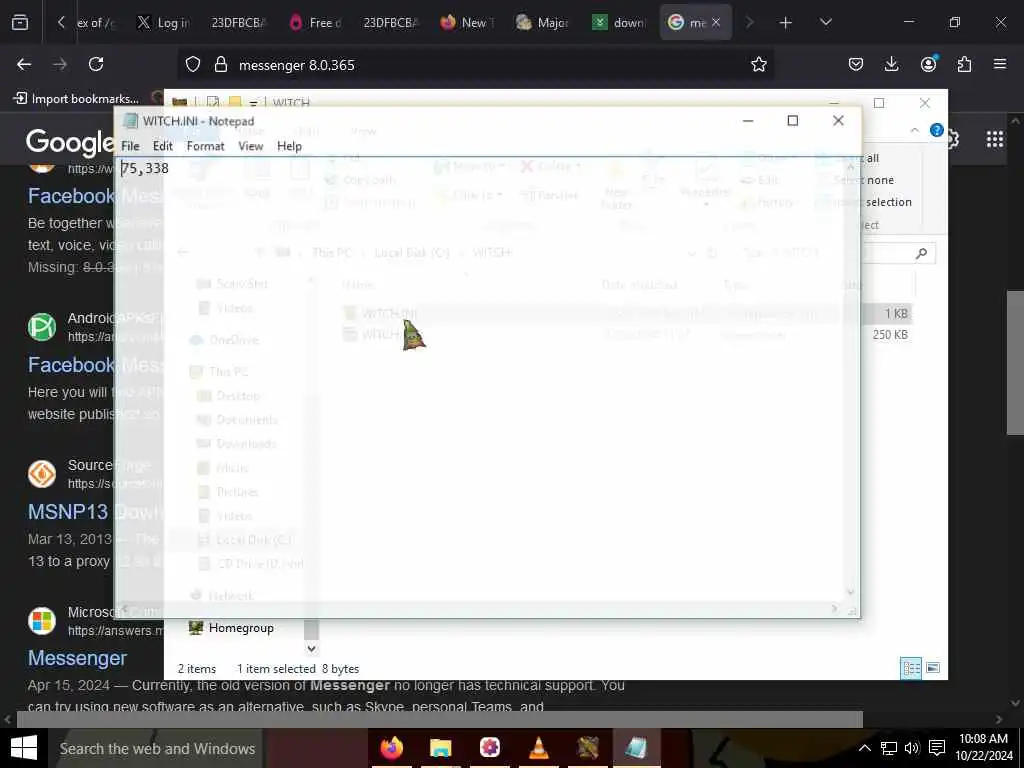Click the address bar with messenger 8.0.365

point(477,65)
